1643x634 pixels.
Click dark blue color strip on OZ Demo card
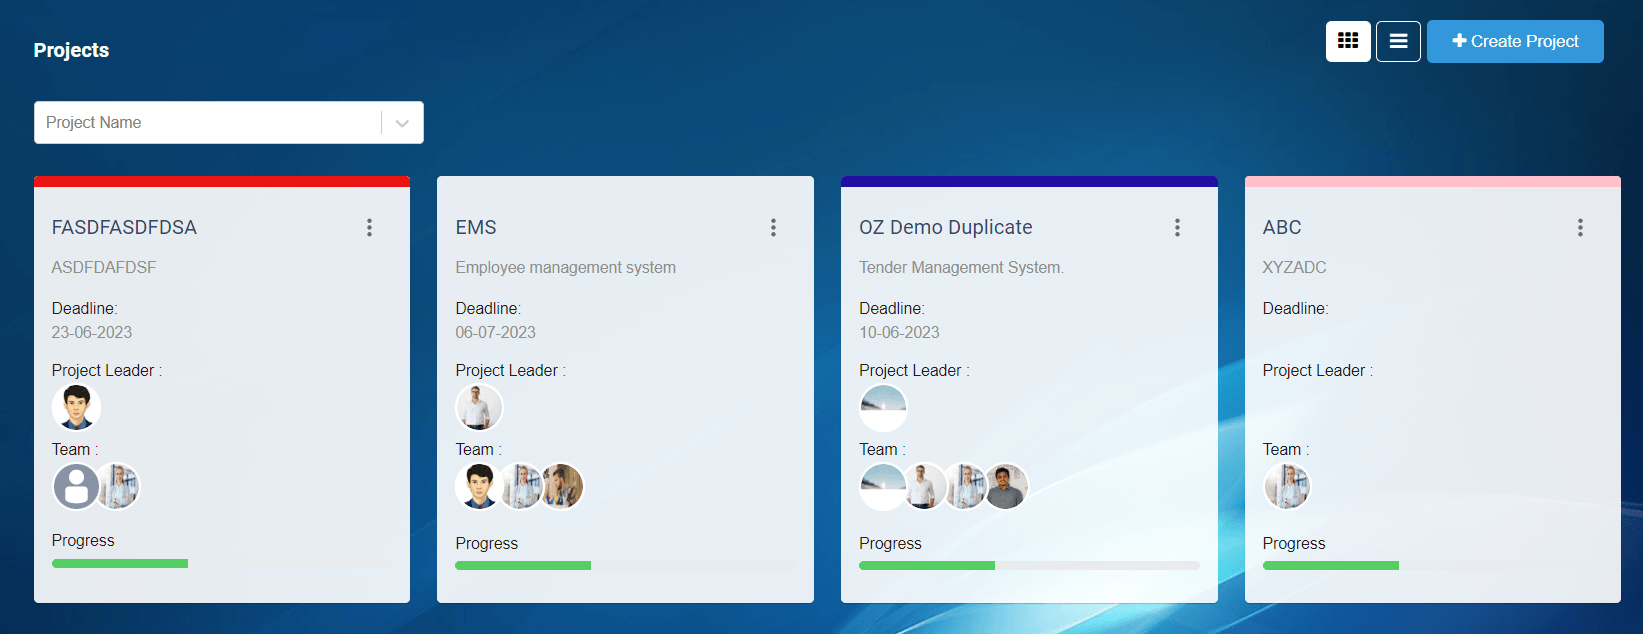click(x=1029, y=182)
